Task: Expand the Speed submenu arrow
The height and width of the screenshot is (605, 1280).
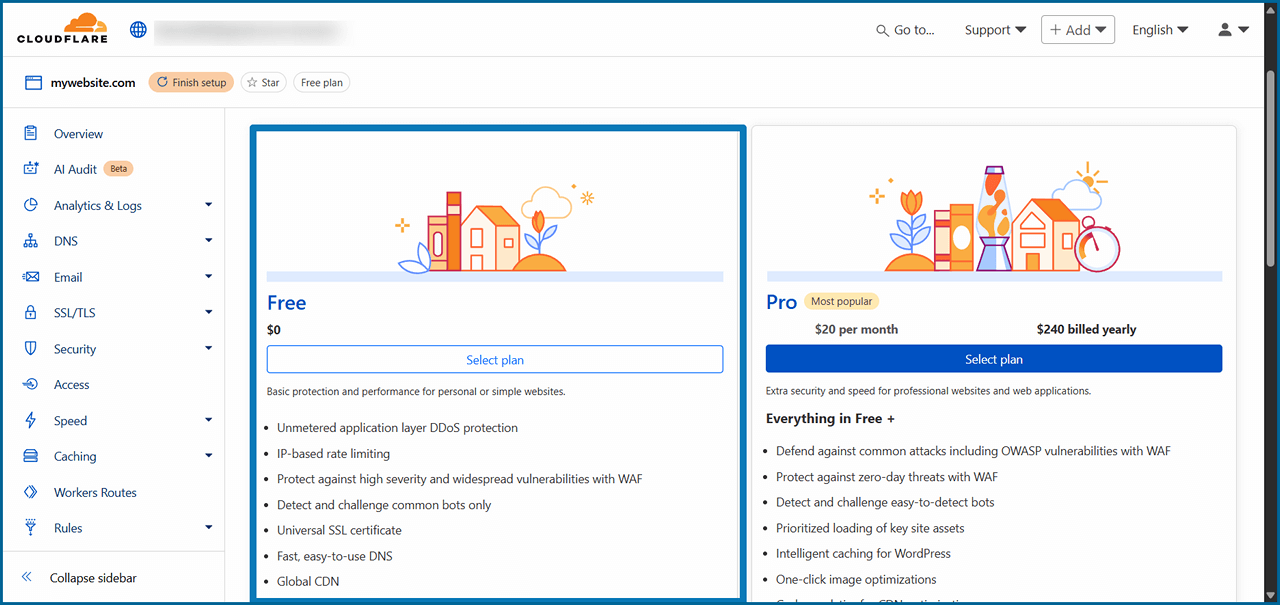Action: (208, 421)
